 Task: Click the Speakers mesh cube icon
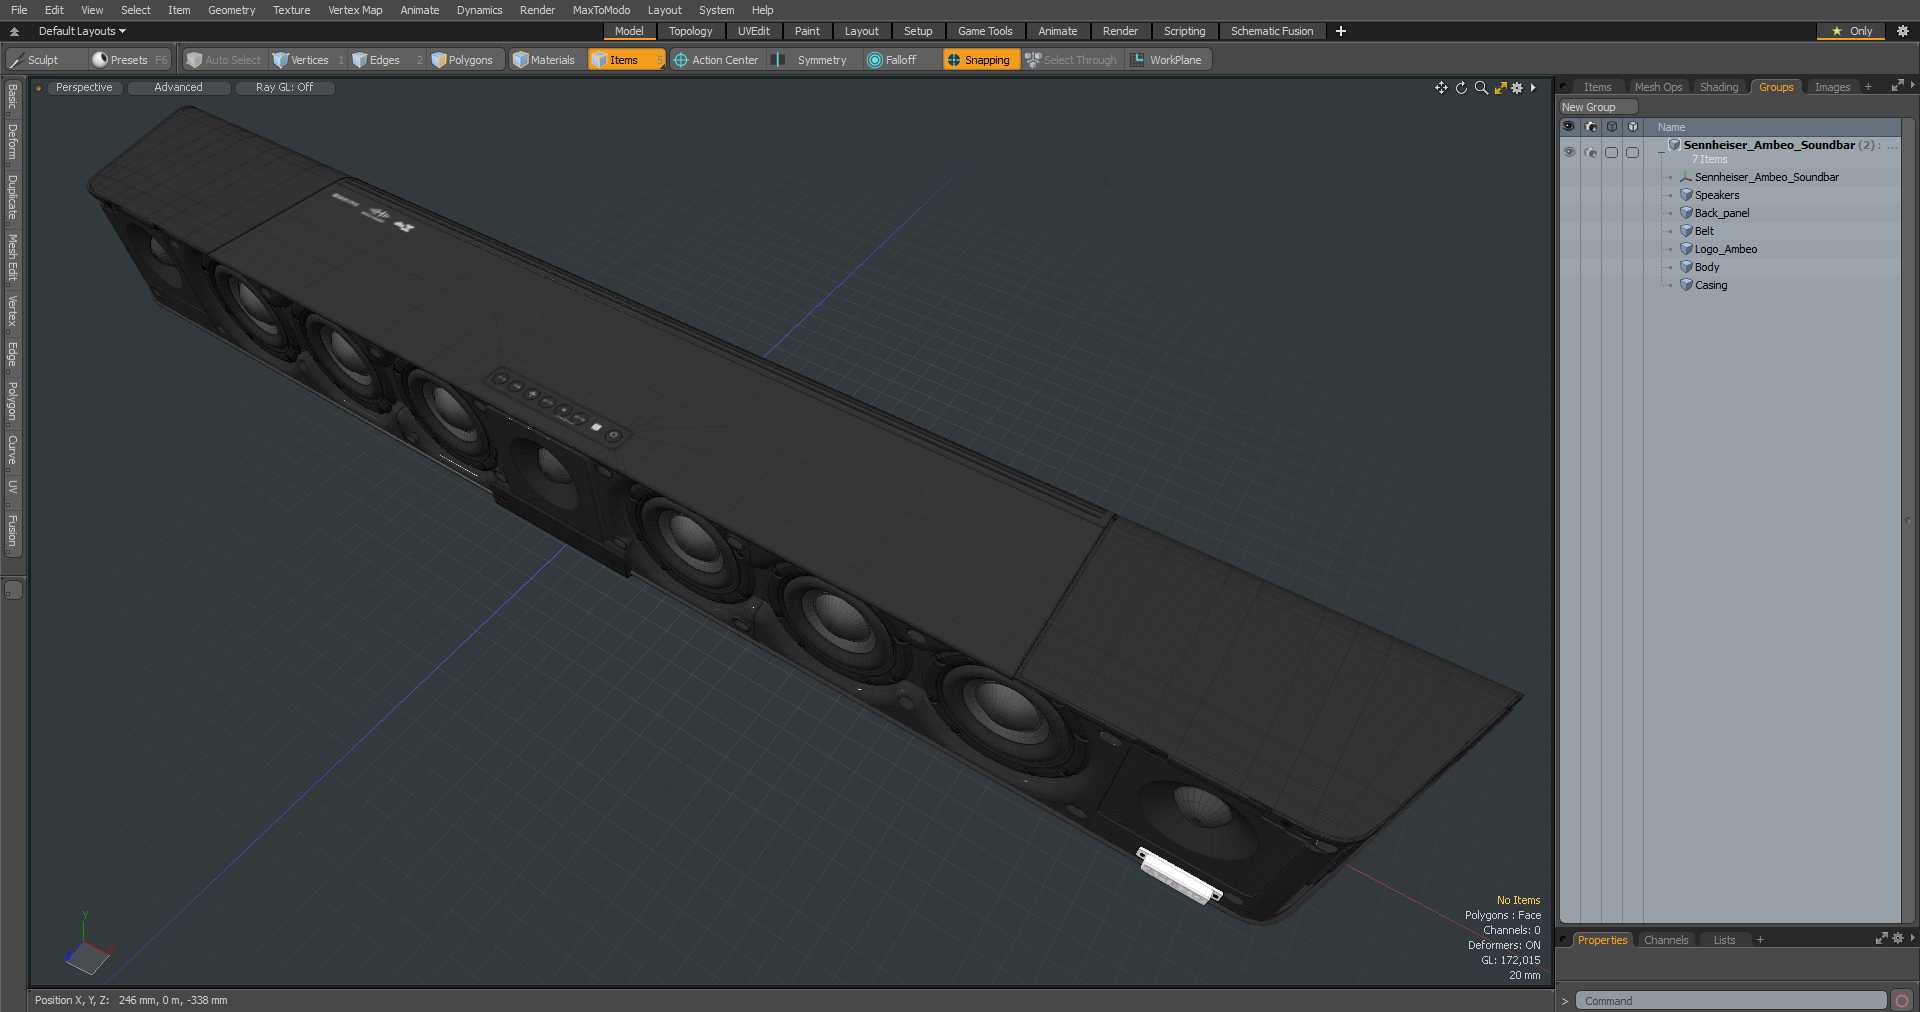pos(1686,195)
